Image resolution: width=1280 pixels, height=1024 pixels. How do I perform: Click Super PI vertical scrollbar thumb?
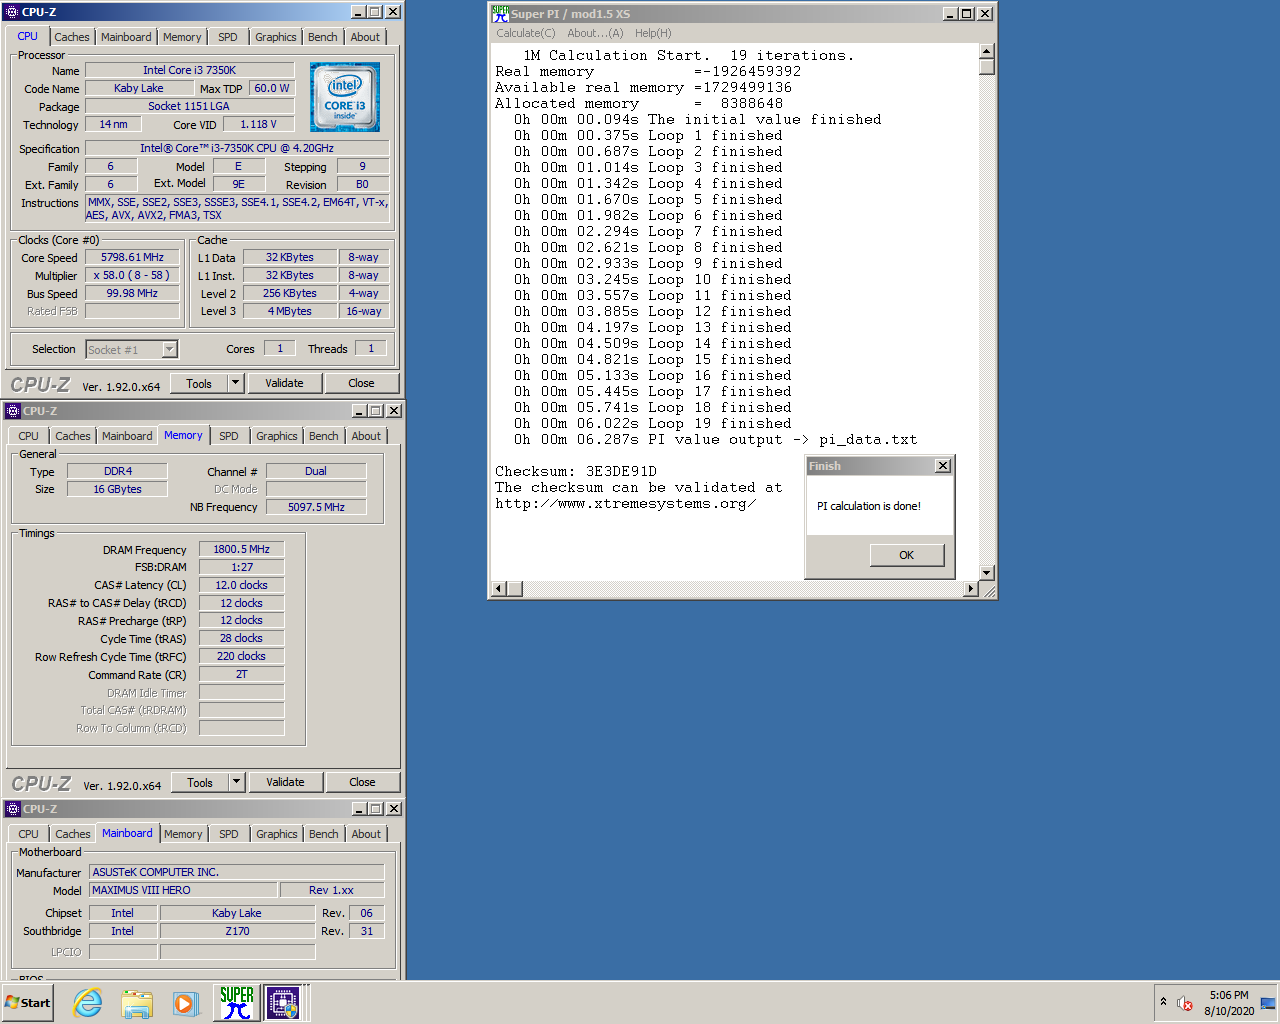(987, 67)
